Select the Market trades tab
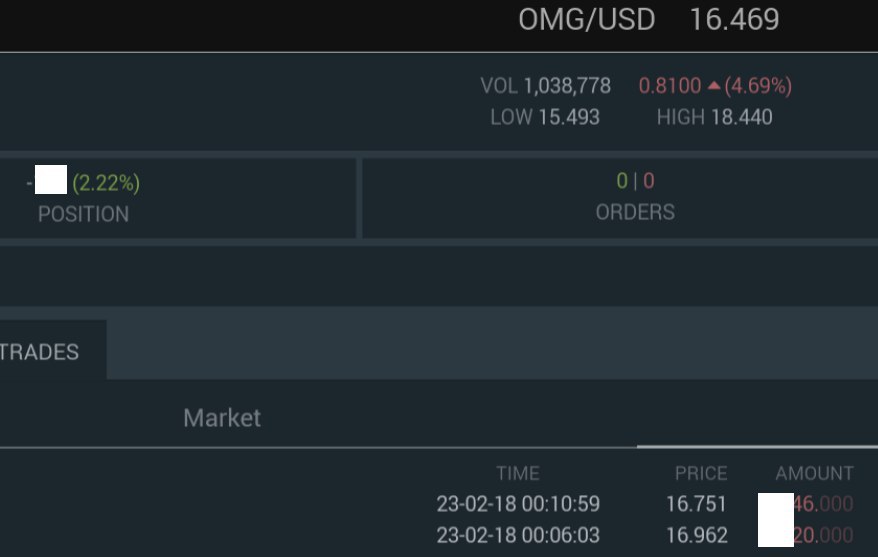This screenshot has width=878, height=557. [222, 418]
